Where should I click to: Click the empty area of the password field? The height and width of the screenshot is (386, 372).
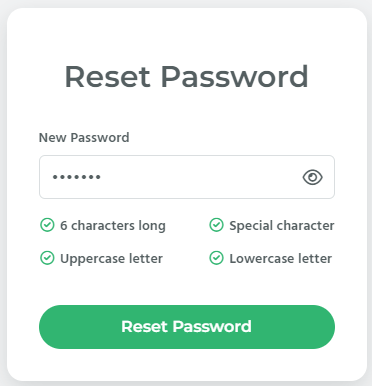(x=200, y=177)
